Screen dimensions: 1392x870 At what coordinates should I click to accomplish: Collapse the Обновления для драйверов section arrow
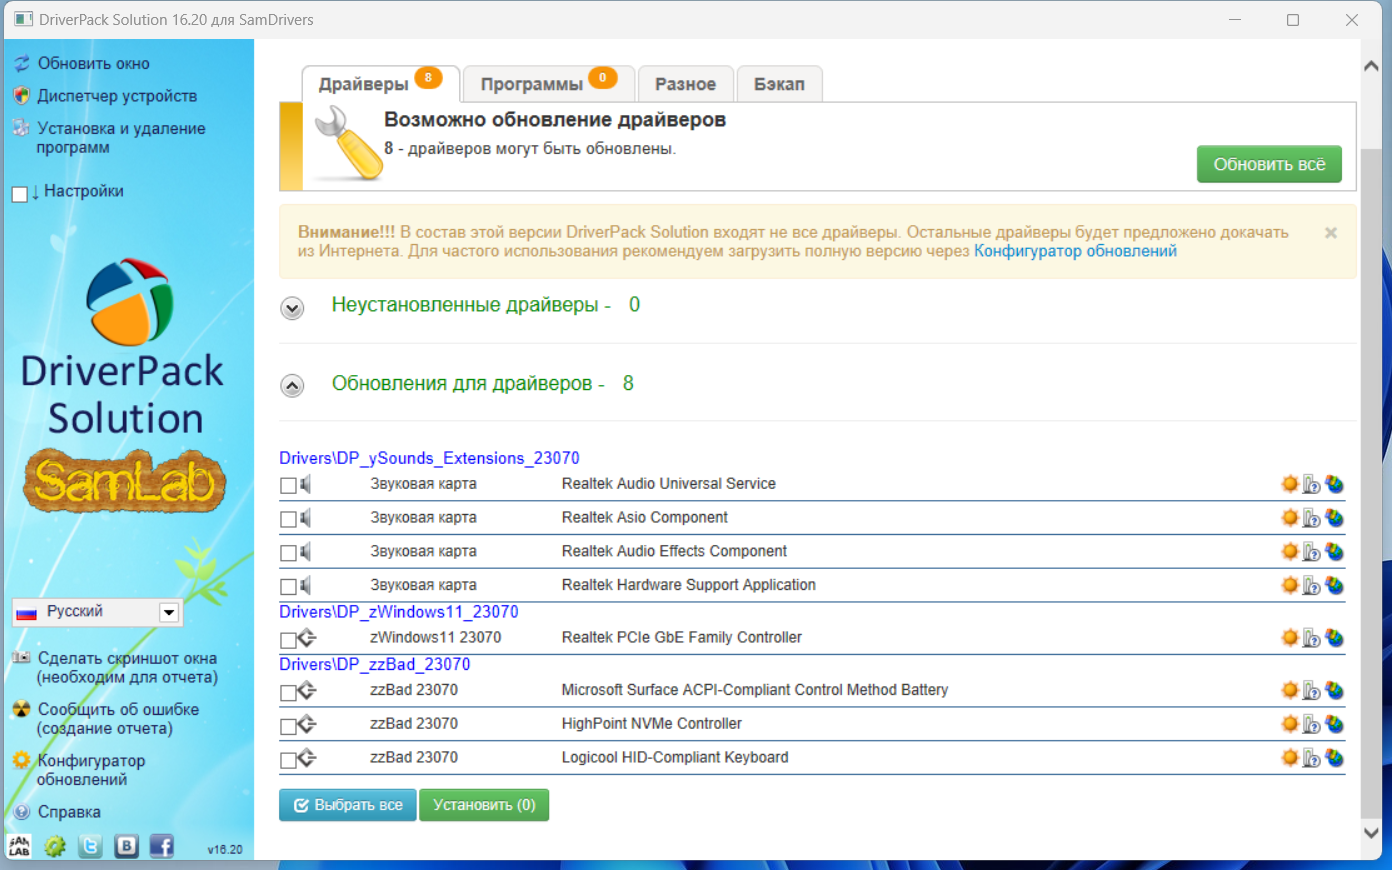coord(292,386)
